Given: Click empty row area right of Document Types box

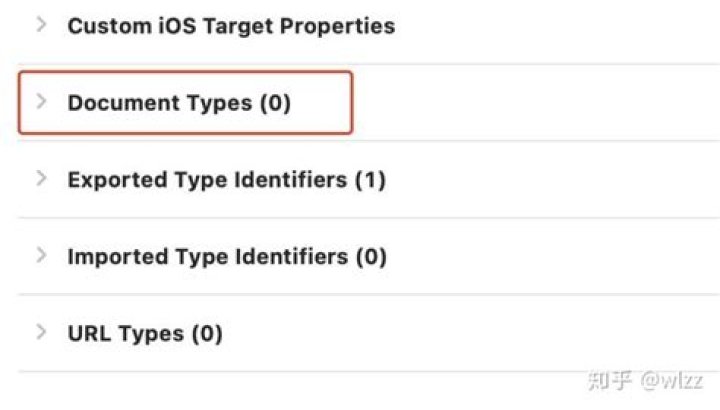Looking at the screenshot, I should coord(530,103).
